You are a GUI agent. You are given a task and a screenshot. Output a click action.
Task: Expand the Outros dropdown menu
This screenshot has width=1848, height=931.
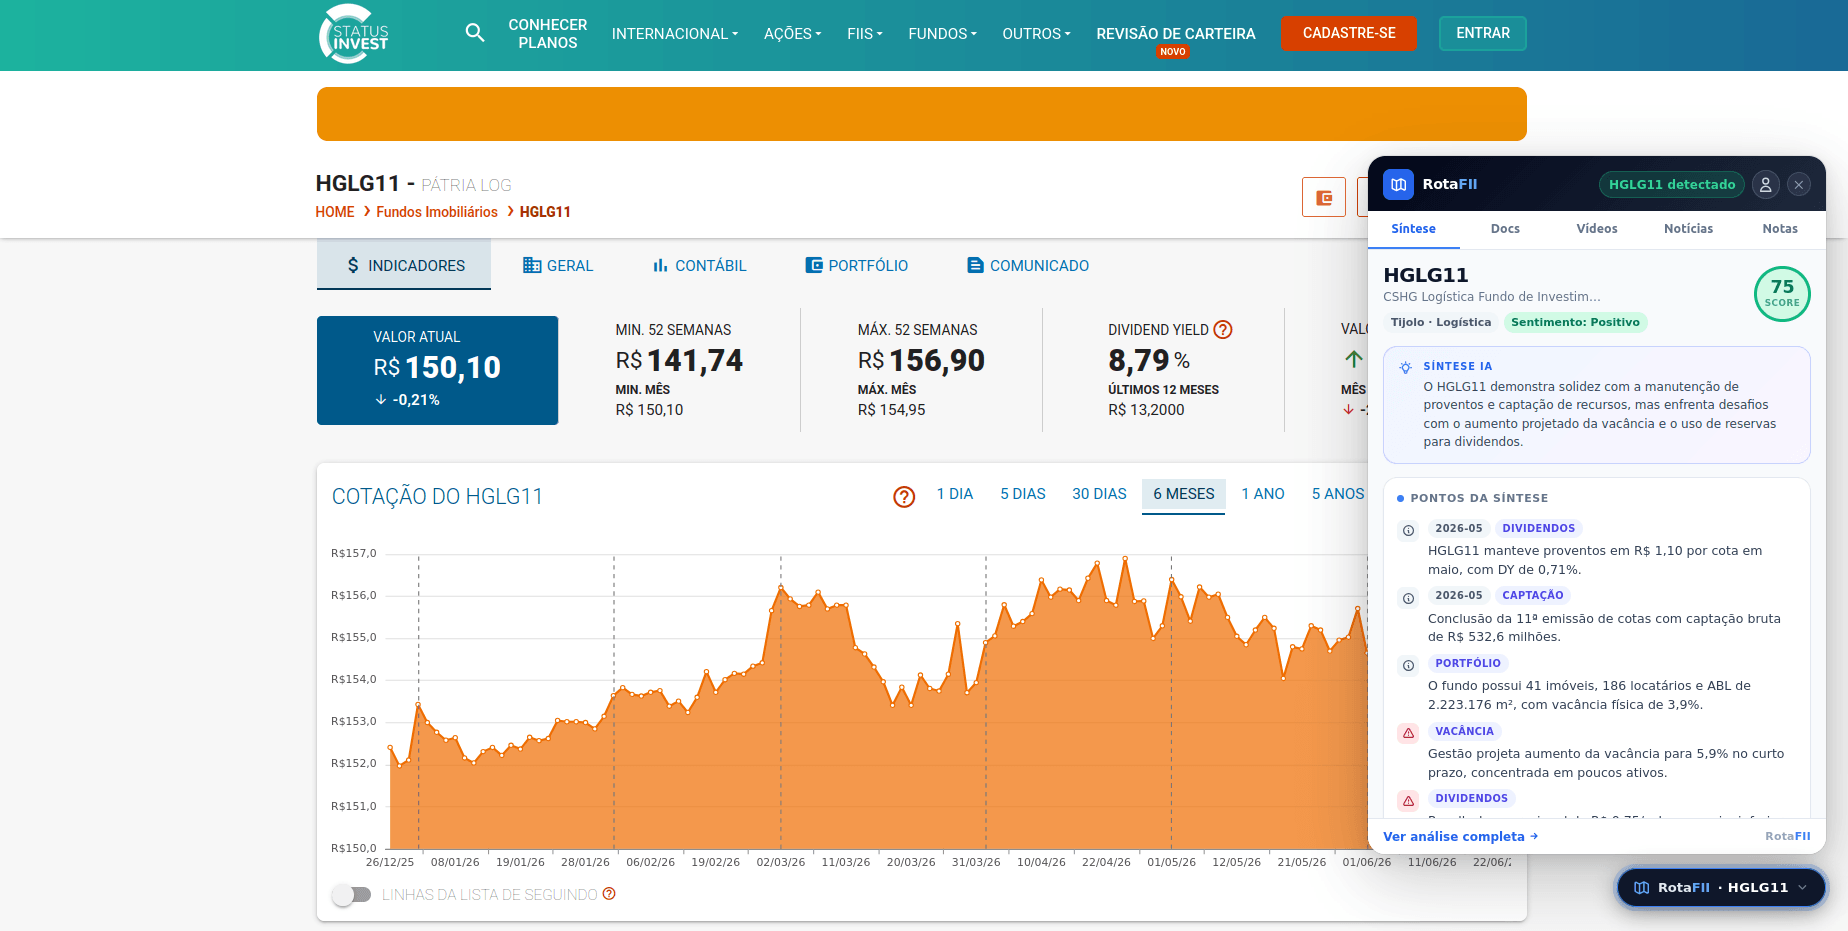point(1037,34)
